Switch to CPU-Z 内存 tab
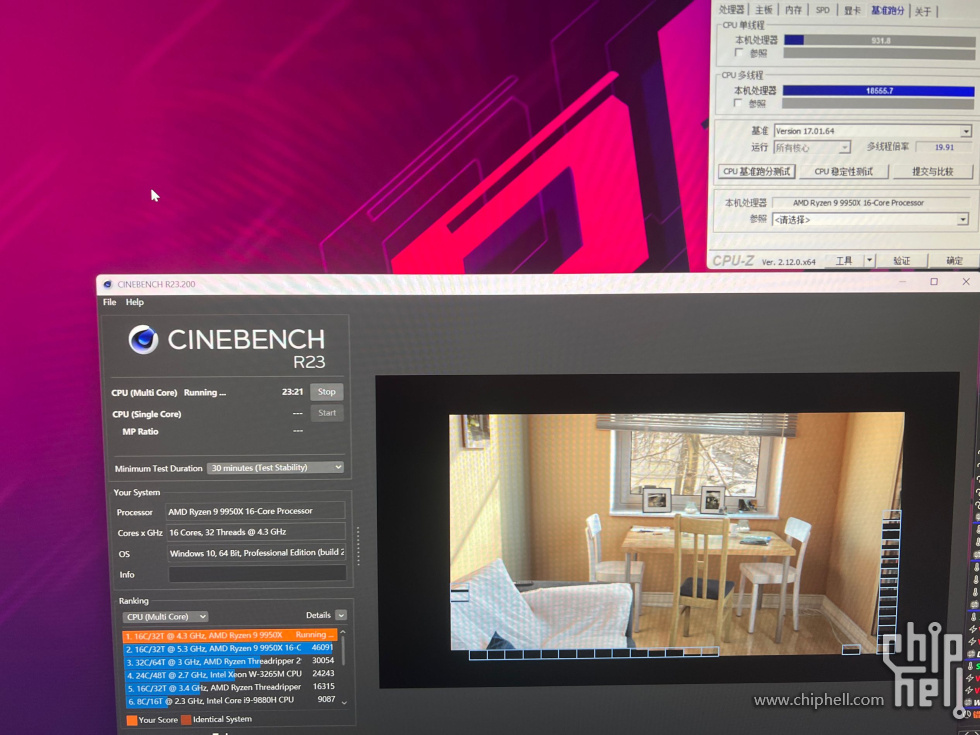 point(793,10)
